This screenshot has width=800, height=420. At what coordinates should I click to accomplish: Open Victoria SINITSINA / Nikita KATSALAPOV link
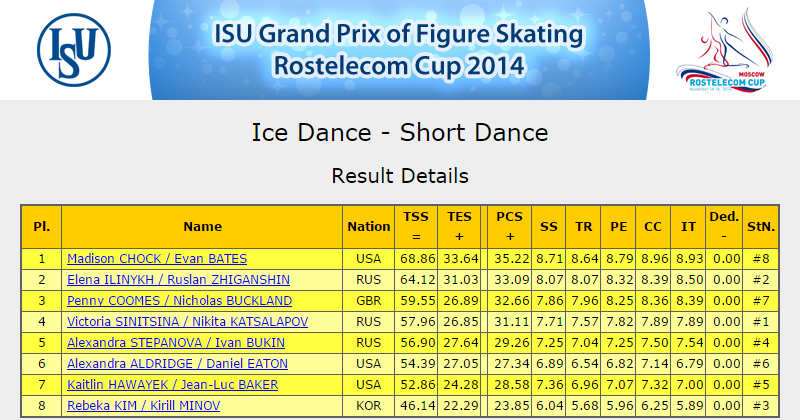[x=188, y=322]
